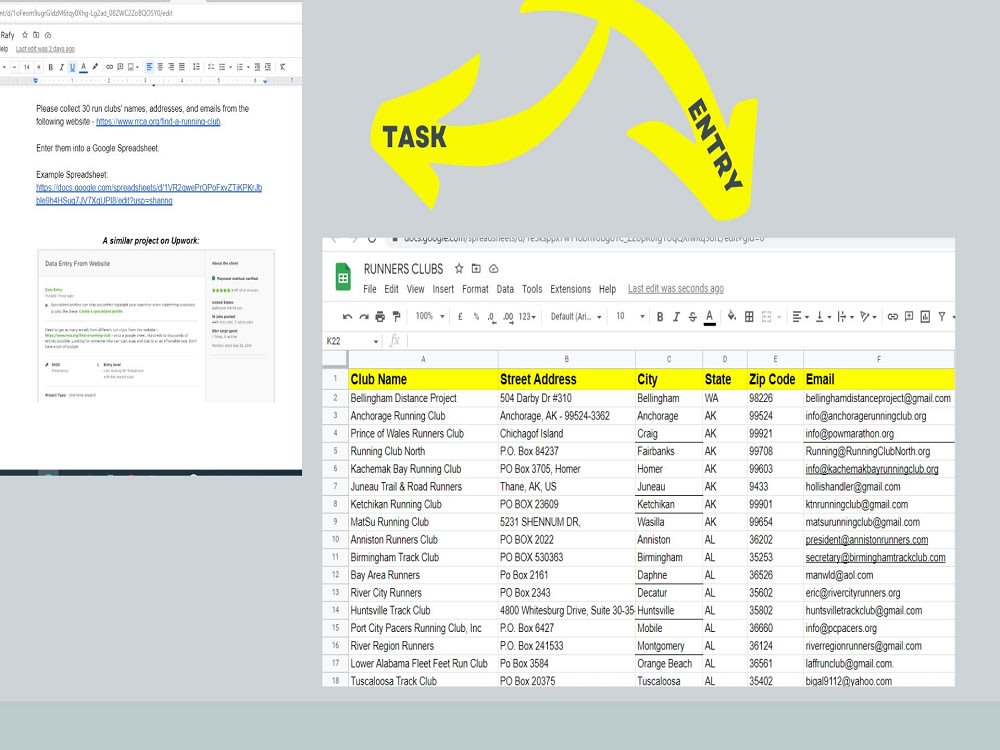Image resolution: width=1000 pixels, height=750 pixels.
Task: Open the Example Spreadsheet link in Docs
Action: click(149, 194)
